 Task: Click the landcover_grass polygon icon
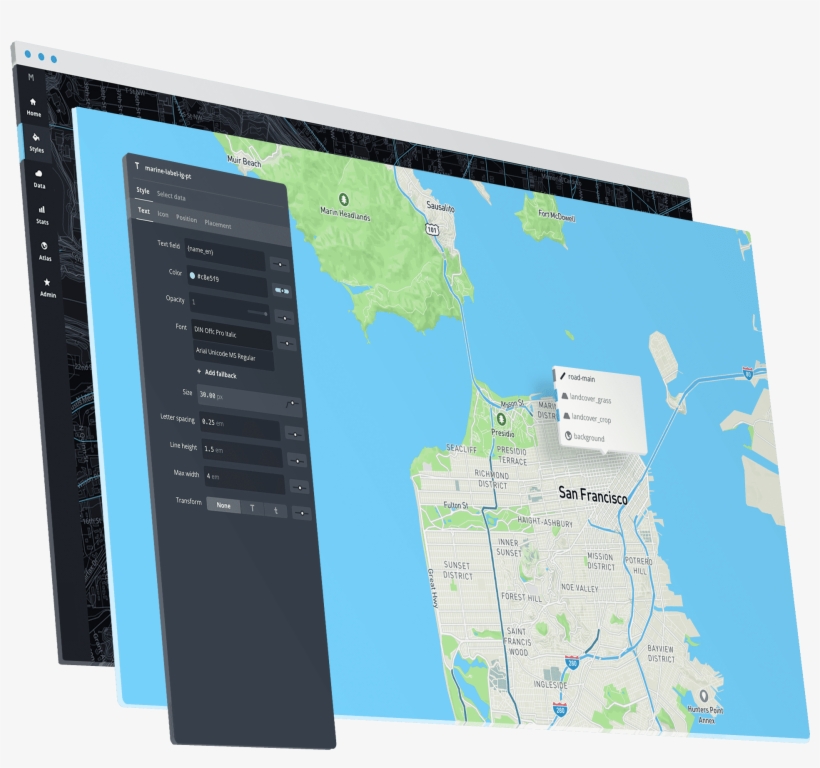coord(565,396)
